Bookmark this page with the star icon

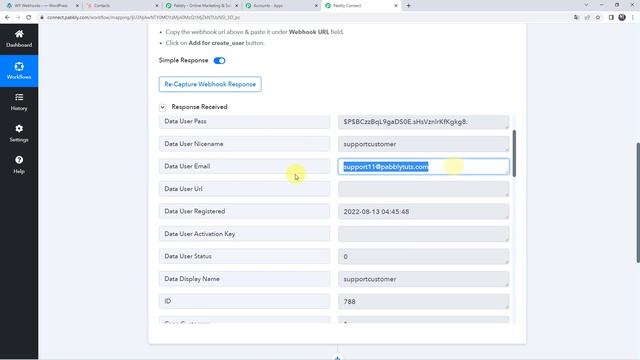point(598,18)
